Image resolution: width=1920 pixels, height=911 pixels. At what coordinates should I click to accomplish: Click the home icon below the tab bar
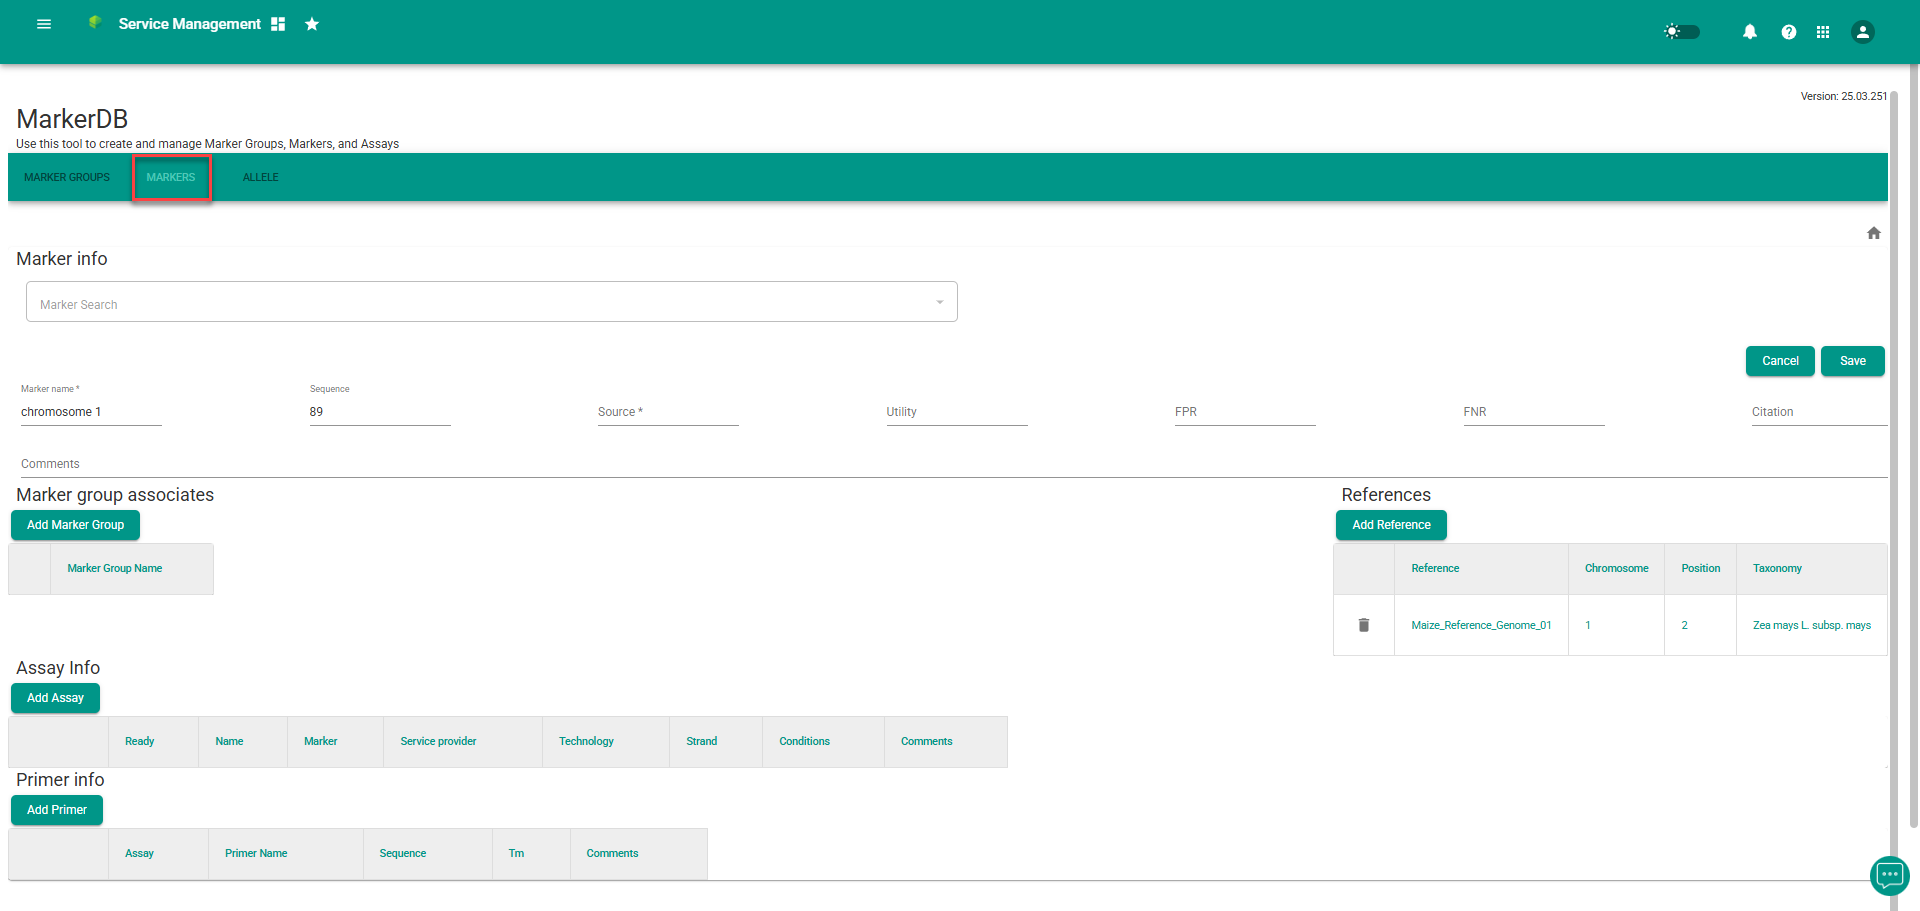(1873, 233)
